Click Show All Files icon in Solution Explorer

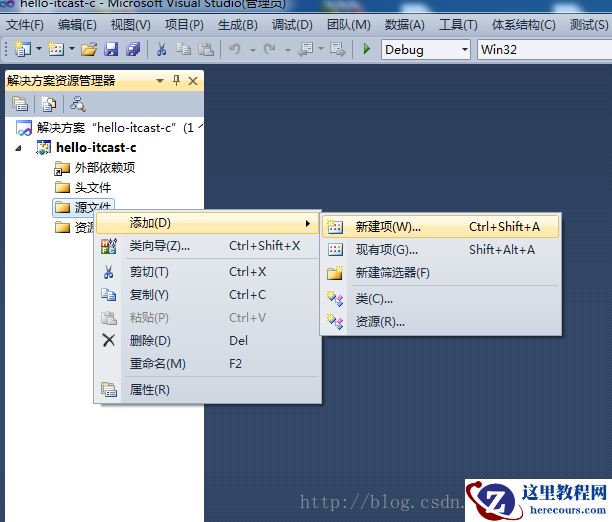[x=48, y=104]
